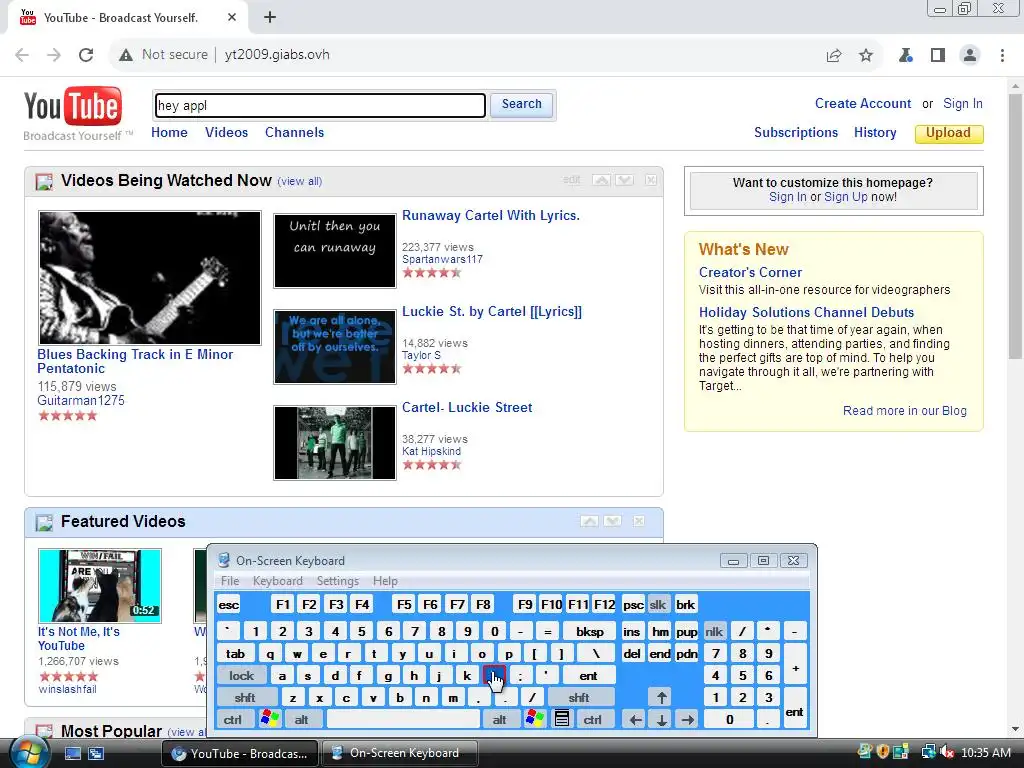The image size is (1024, 768).
Task: Click the Search button
Action: click(x=521, y=104)
